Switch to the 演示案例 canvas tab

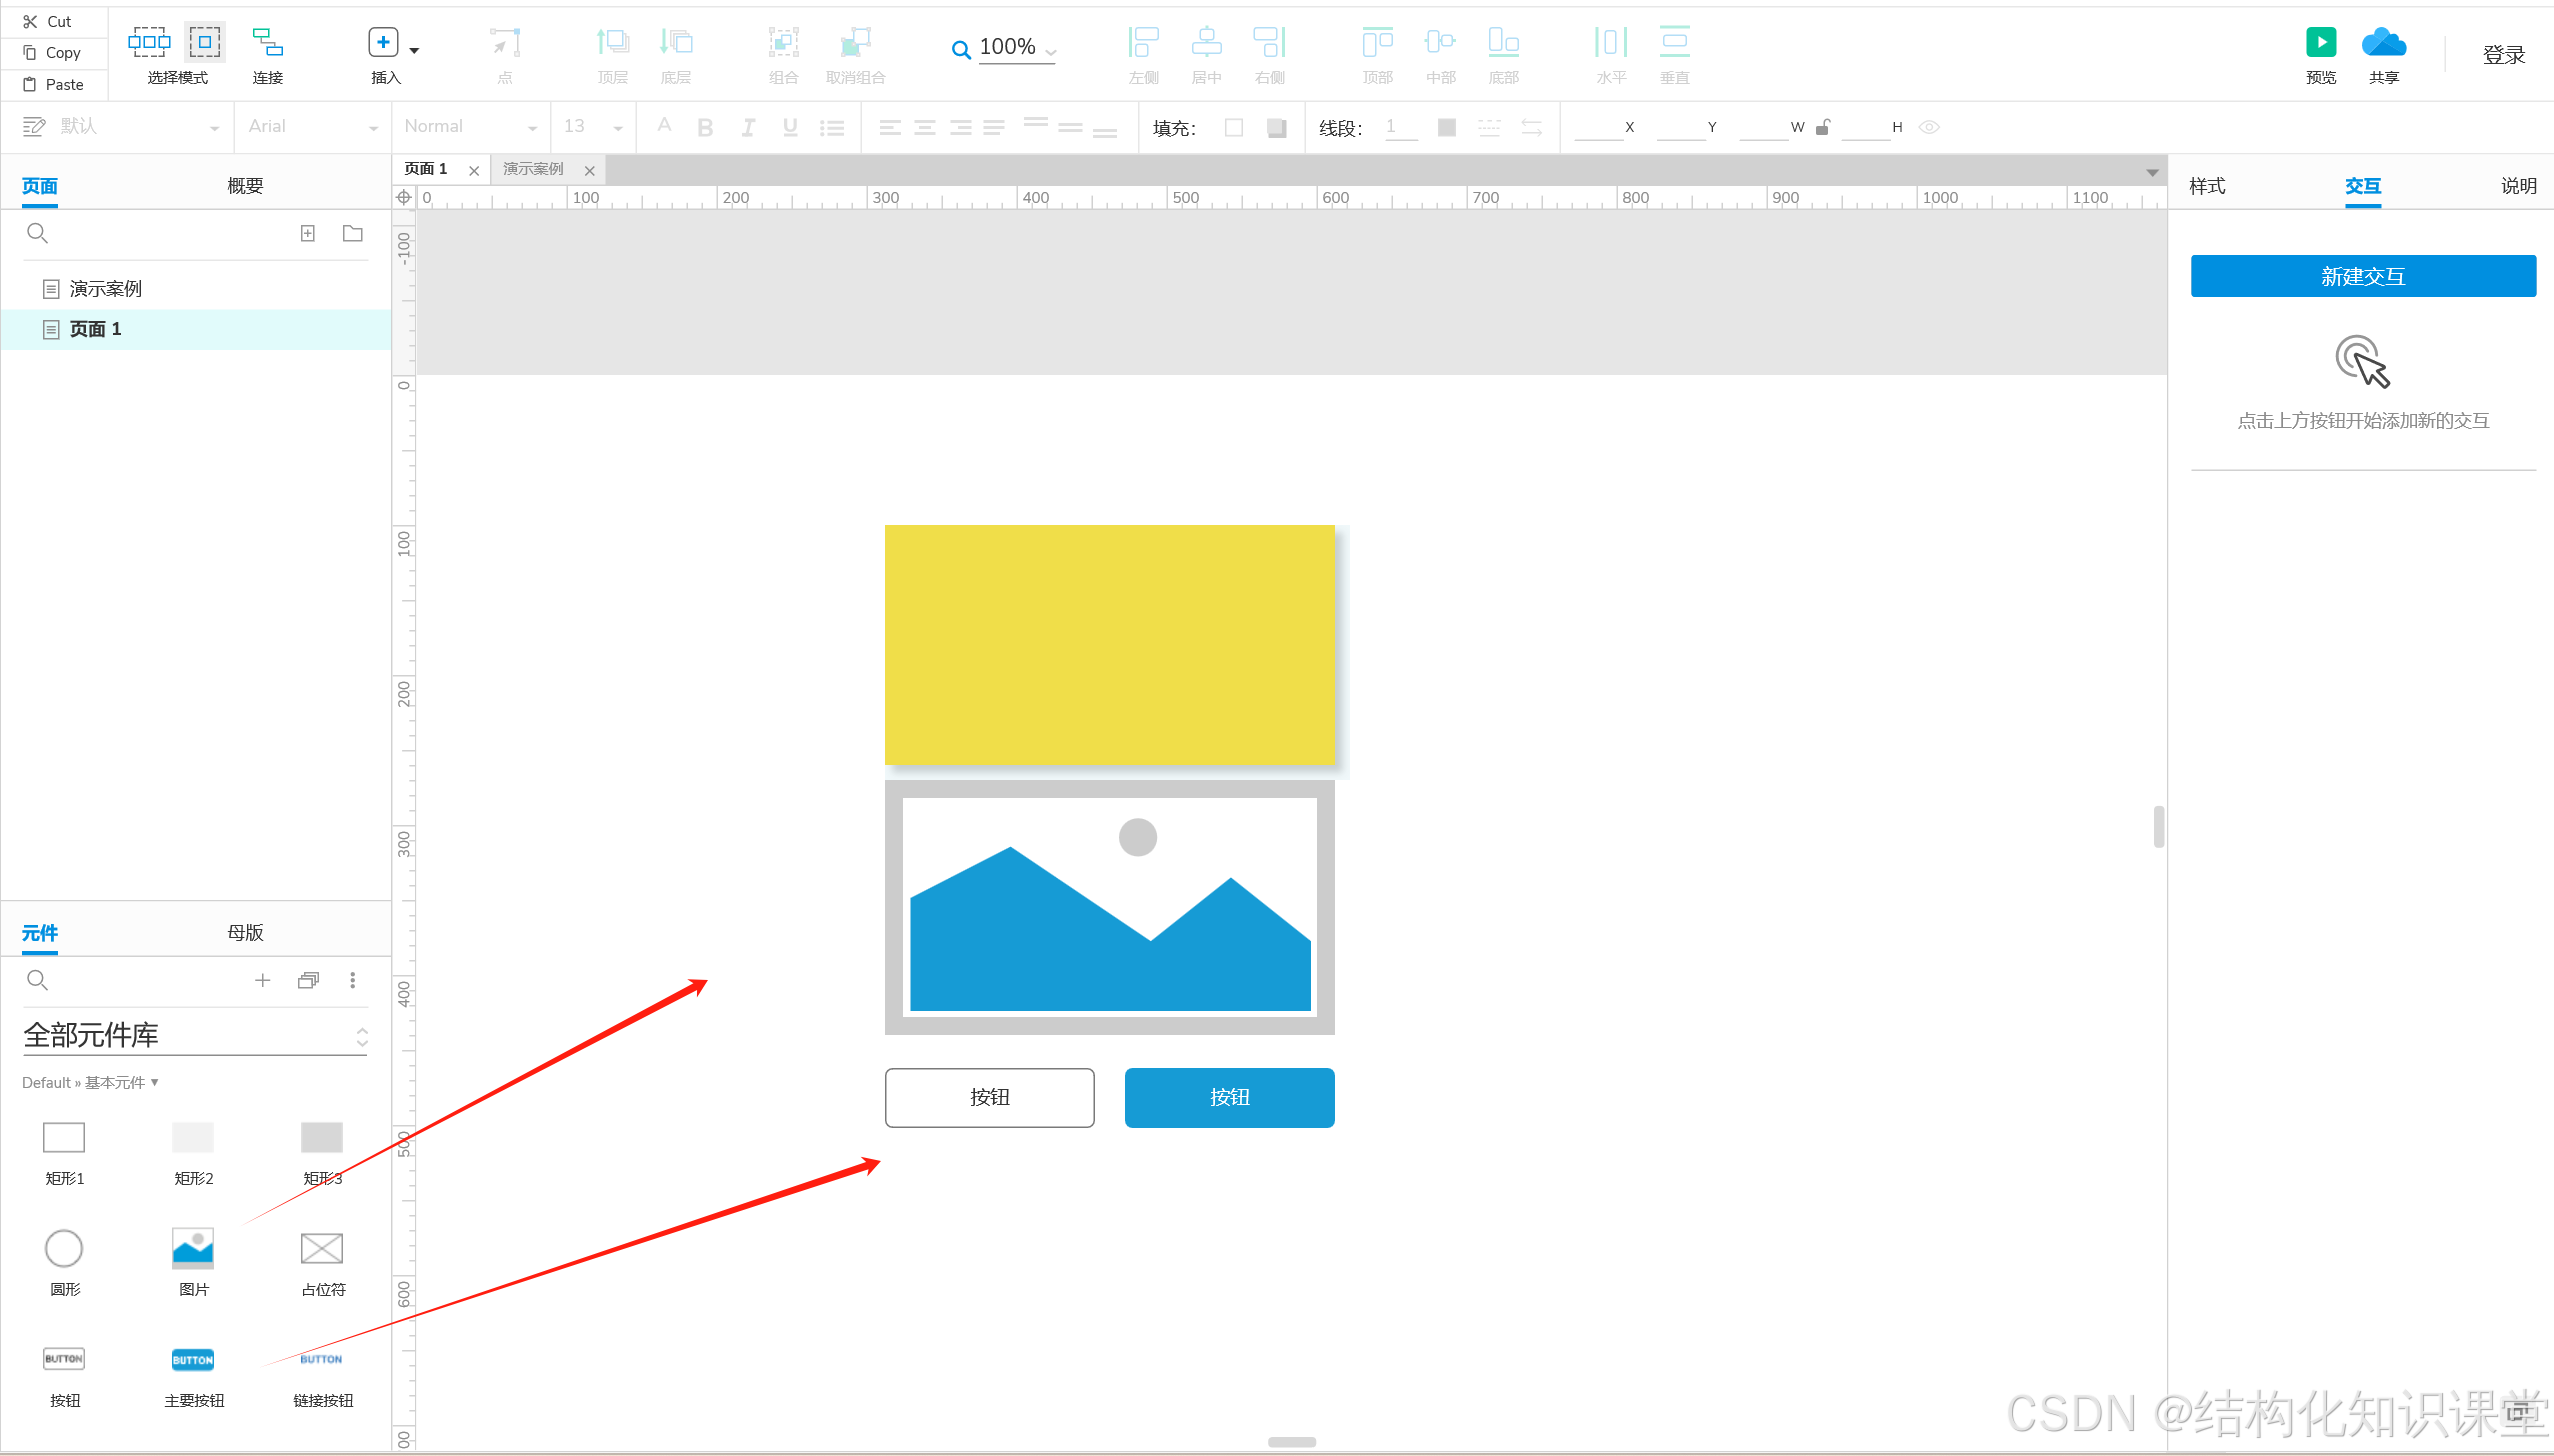(533, 169)
